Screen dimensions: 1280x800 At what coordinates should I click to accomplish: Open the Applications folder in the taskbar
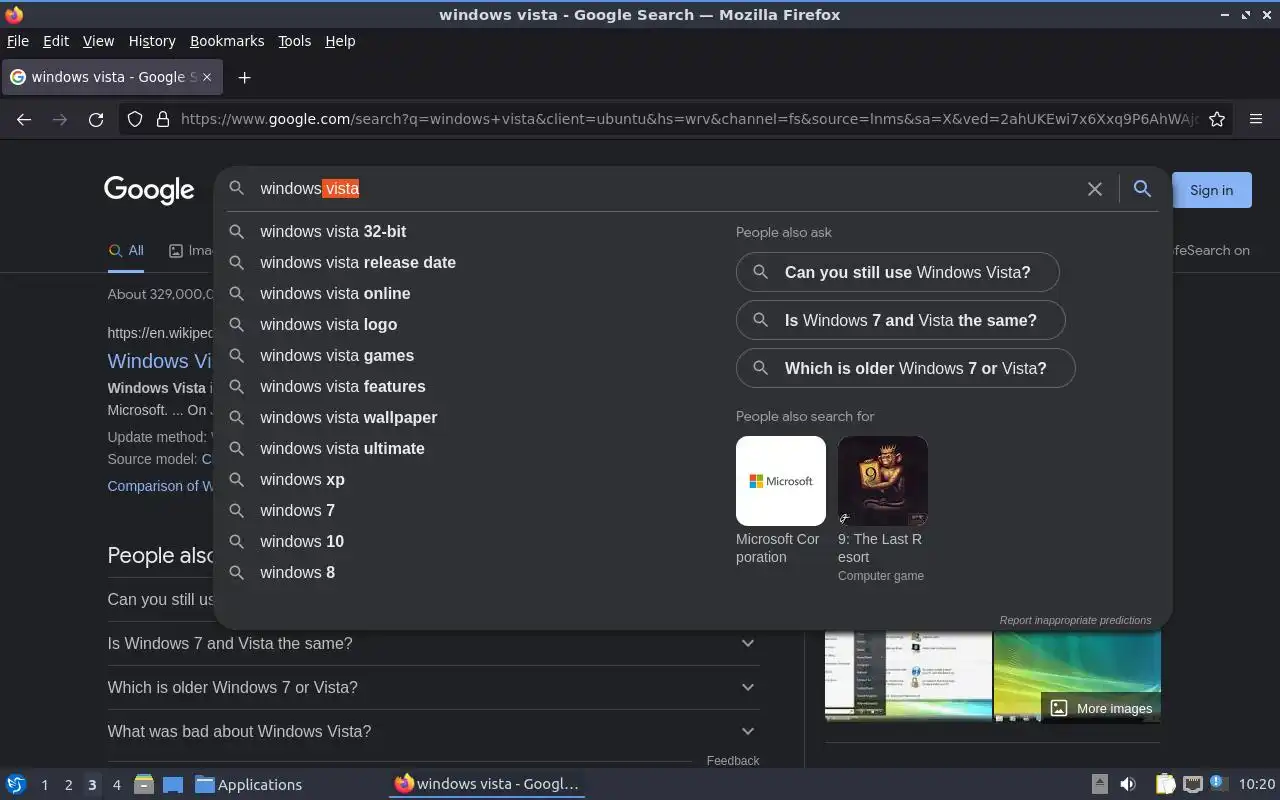click(x=248, y=784)
